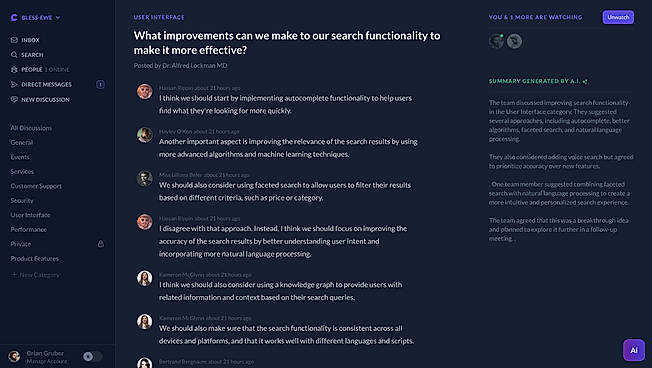The height and width of the screenshot is (368, 652).
Task: Click the share icon beside A.I. summary heading
Action: 585,82
